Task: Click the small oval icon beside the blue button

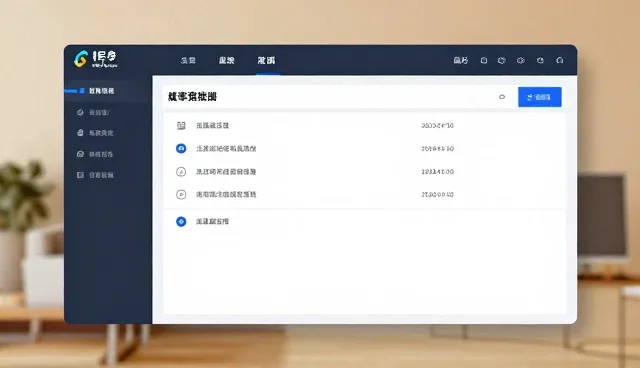Action: 502,97
